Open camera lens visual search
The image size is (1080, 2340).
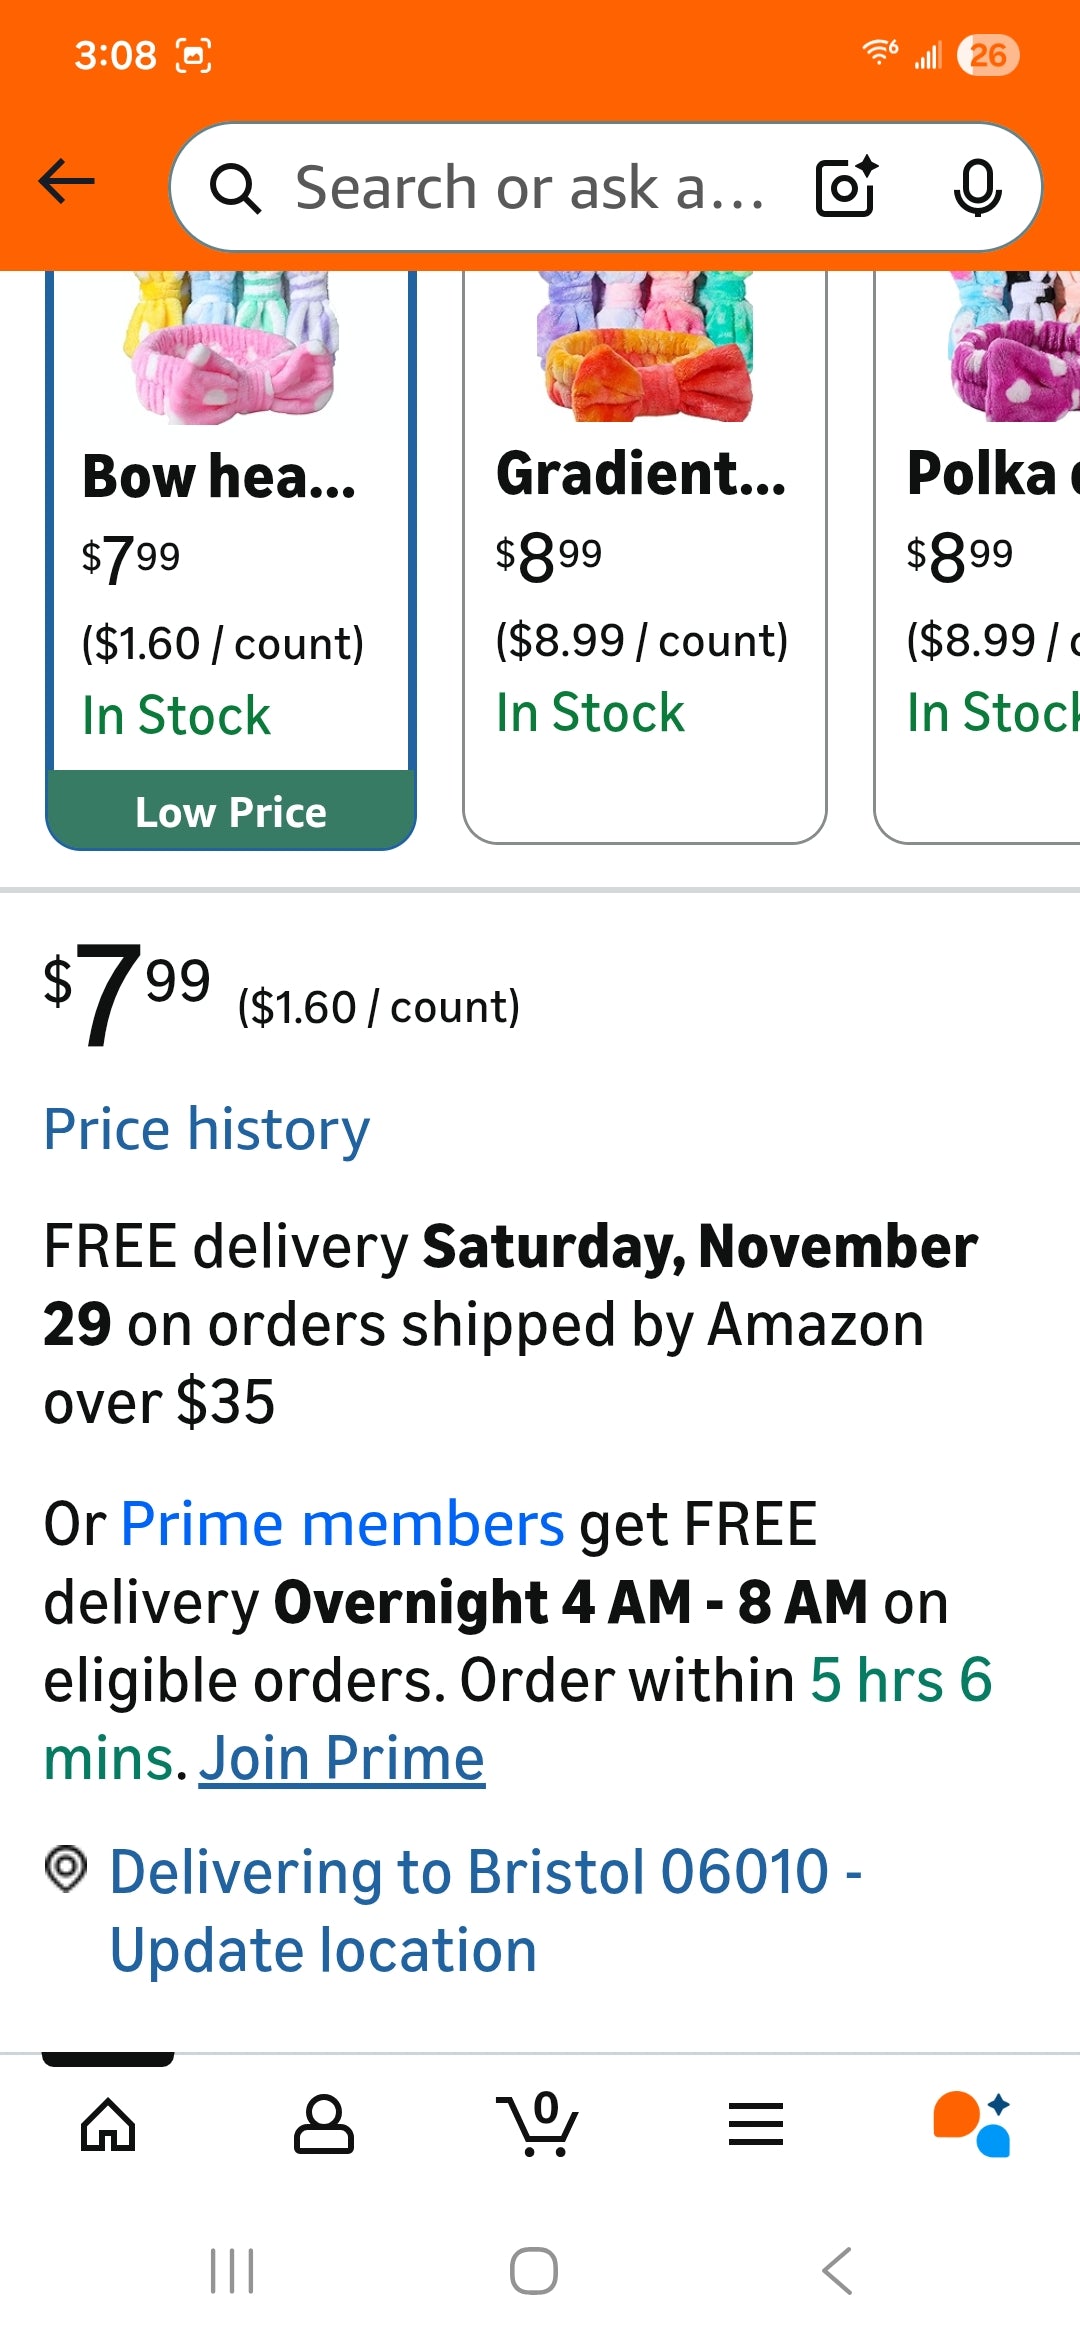846,187
